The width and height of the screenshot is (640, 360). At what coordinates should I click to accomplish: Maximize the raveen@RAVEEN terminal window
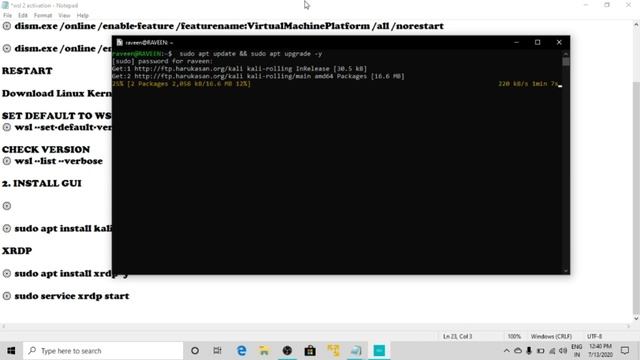538,42
